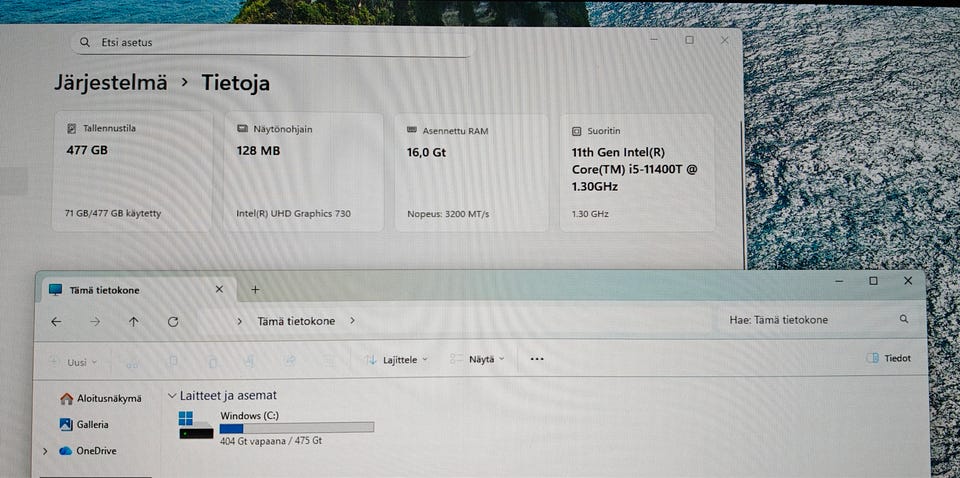
Task: Click the display icon beside Näytönohjain
Action: (242, 129)
